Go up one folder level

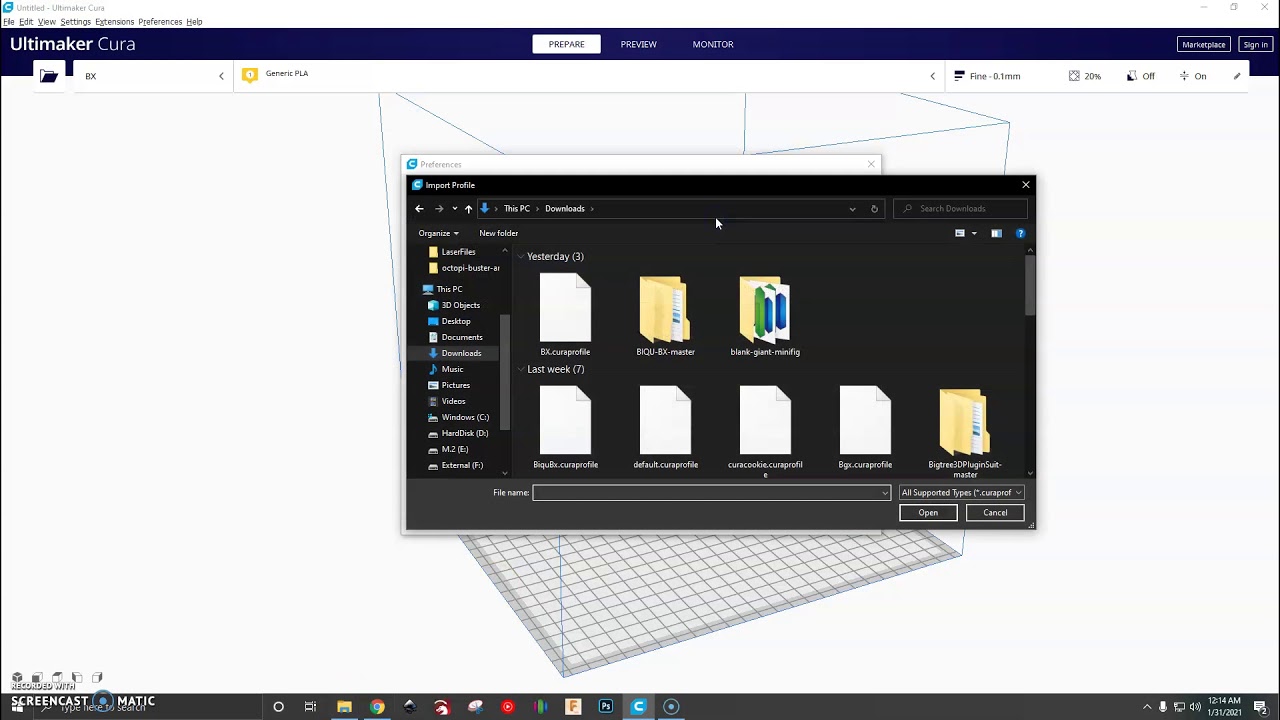(468, 209)
